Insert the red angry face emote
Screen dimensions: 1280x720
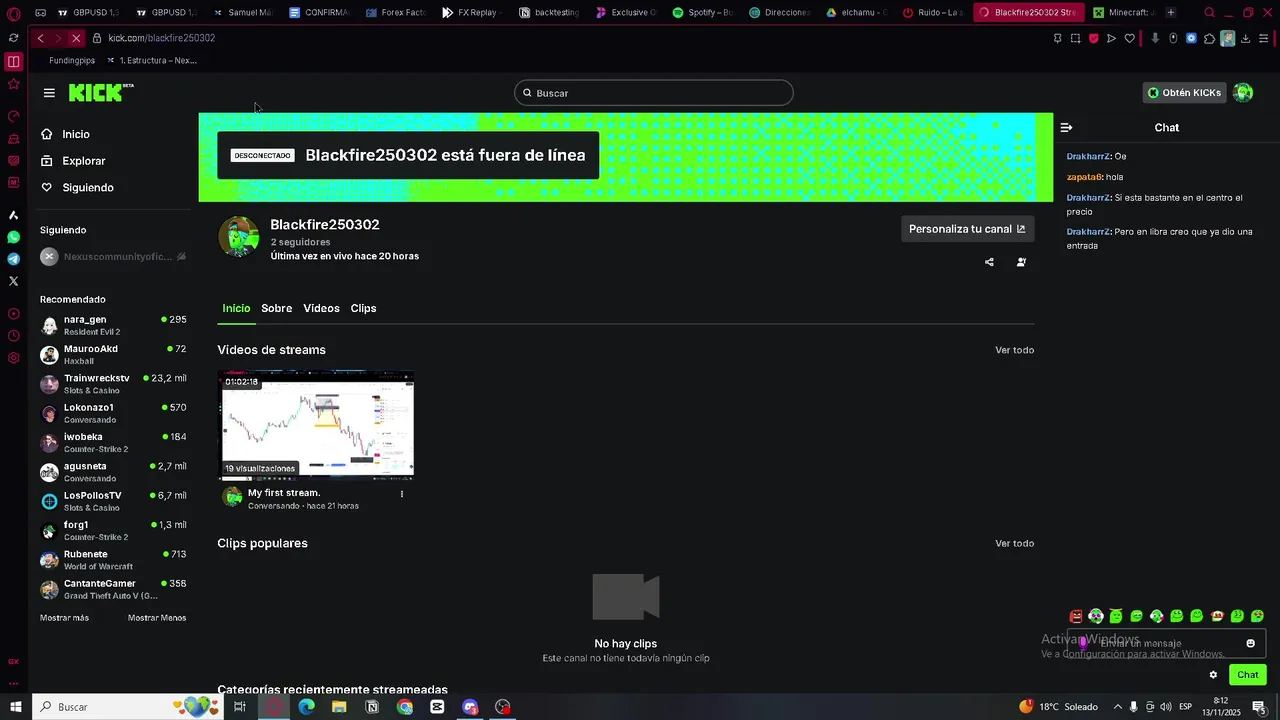[x=1076, y=616]
